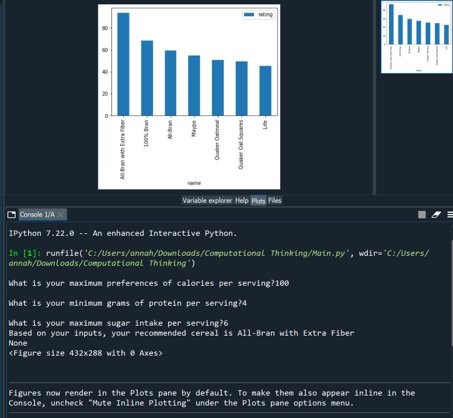Click the recommended cereal All-Bran result line

click(181, 333)
